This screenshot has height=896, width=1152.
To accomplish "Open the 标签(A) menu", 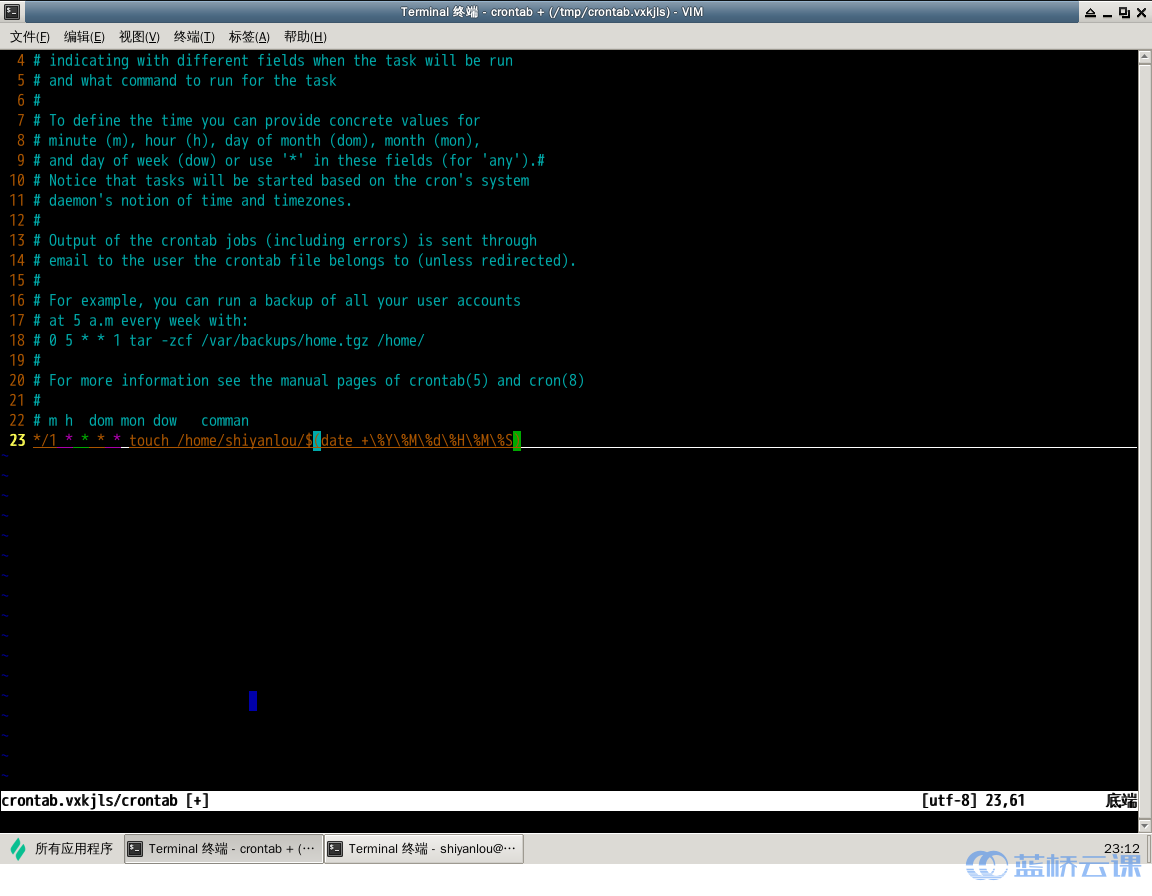I will (x=249, y=37).
